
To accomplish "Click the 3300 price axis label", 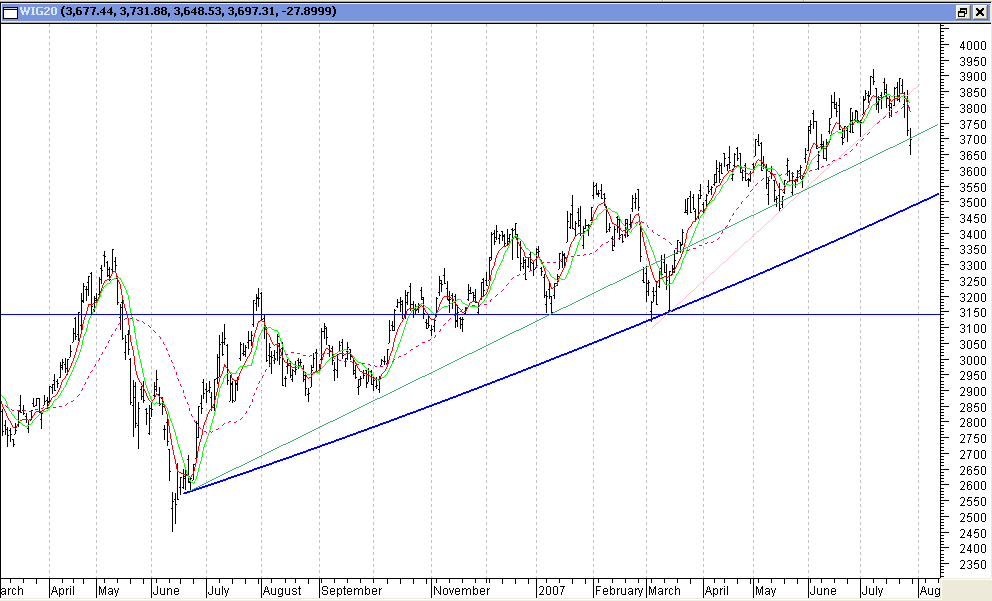I will pyautogui.click(x=972, y=266).
